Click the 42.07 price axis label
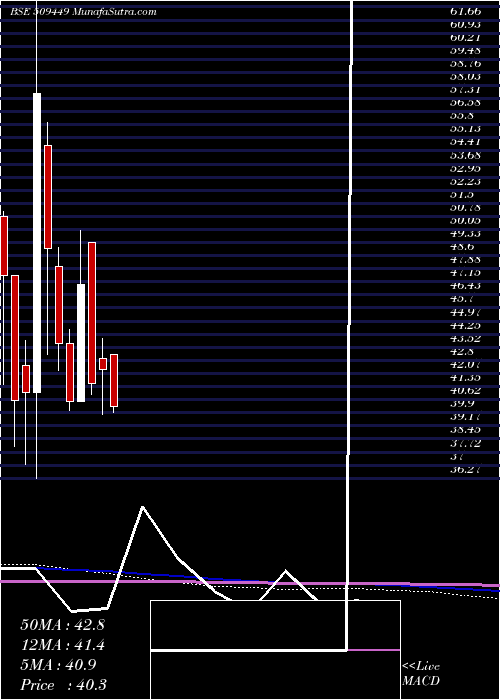The height and width of the screenshot is (700, 500). [466, 365]
